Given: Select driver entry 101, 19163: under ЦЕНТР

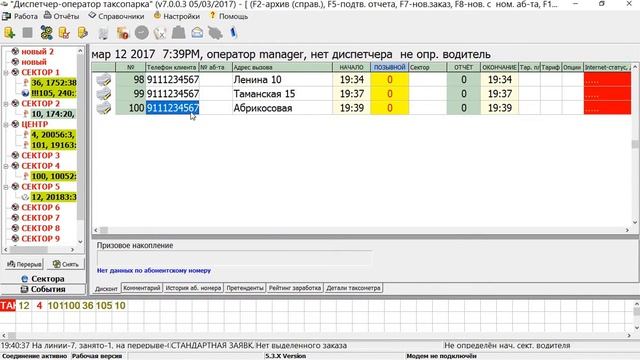Looking at the screenshot, I should 53,145.
